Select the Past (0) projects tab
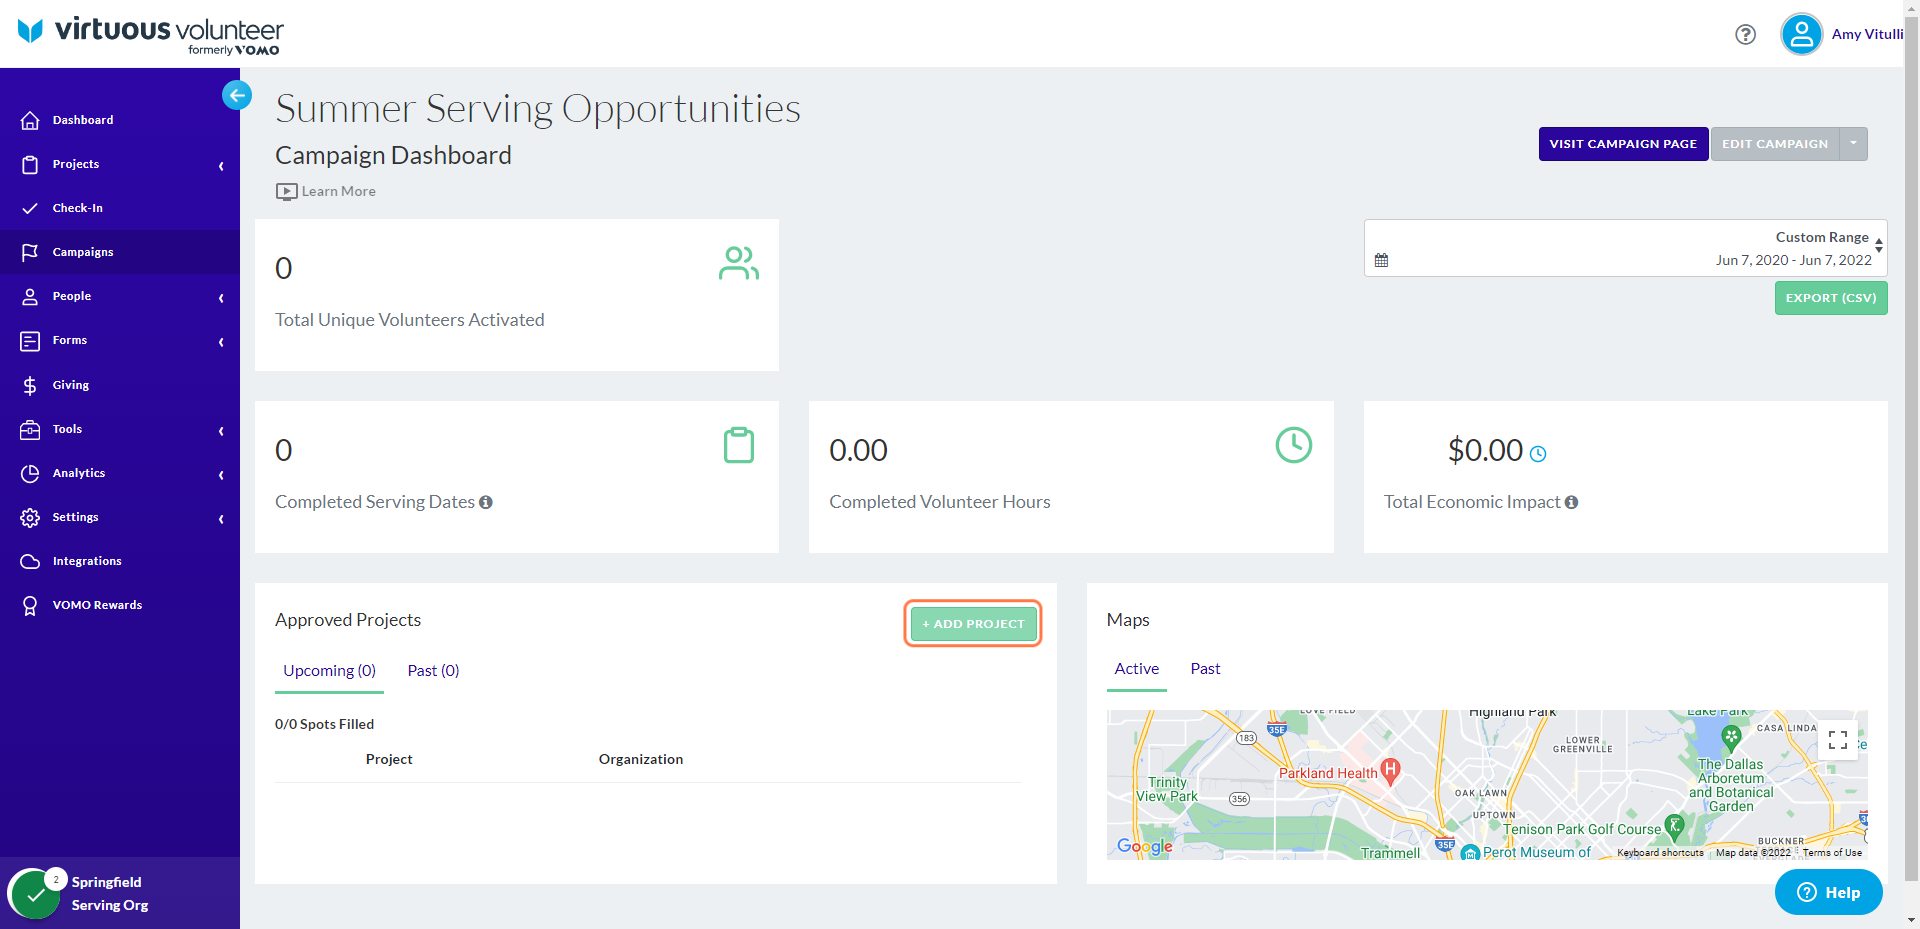 [433, 671]
